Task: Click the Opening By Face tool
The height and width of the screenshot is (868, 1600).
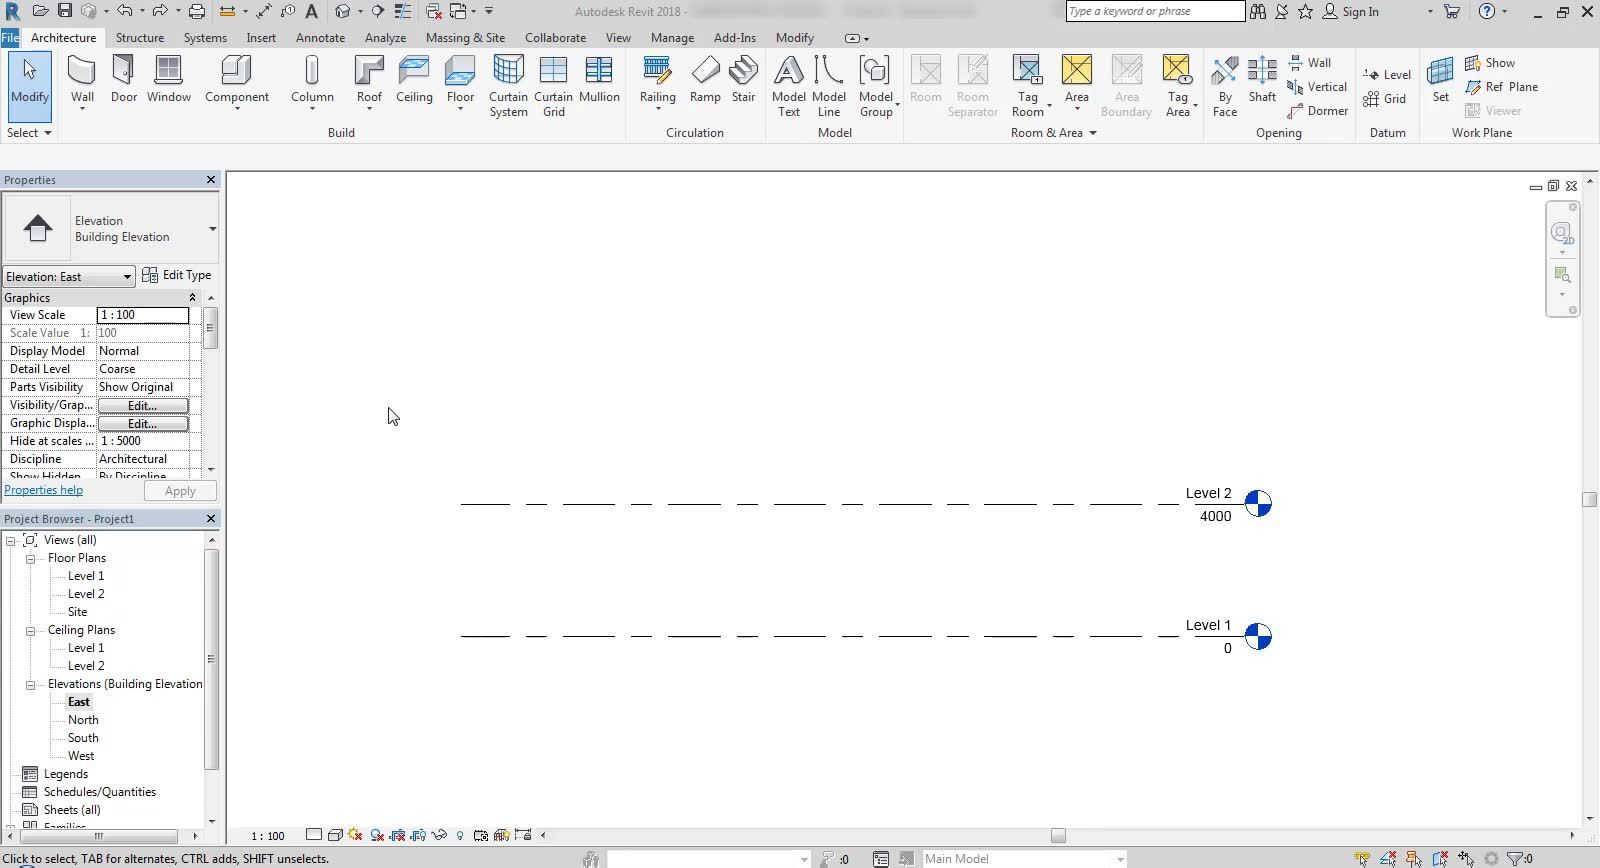Action: [1225, 86]
